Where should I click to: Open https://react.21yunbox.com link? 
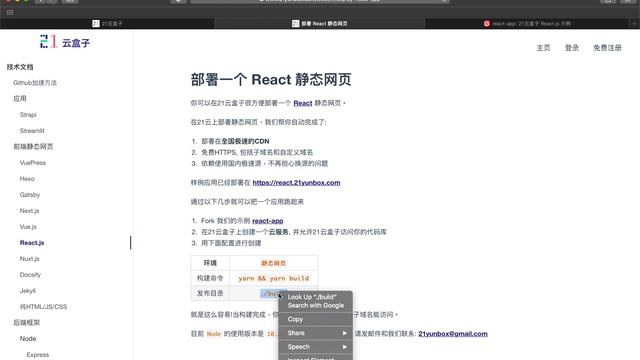pos(296,182)
